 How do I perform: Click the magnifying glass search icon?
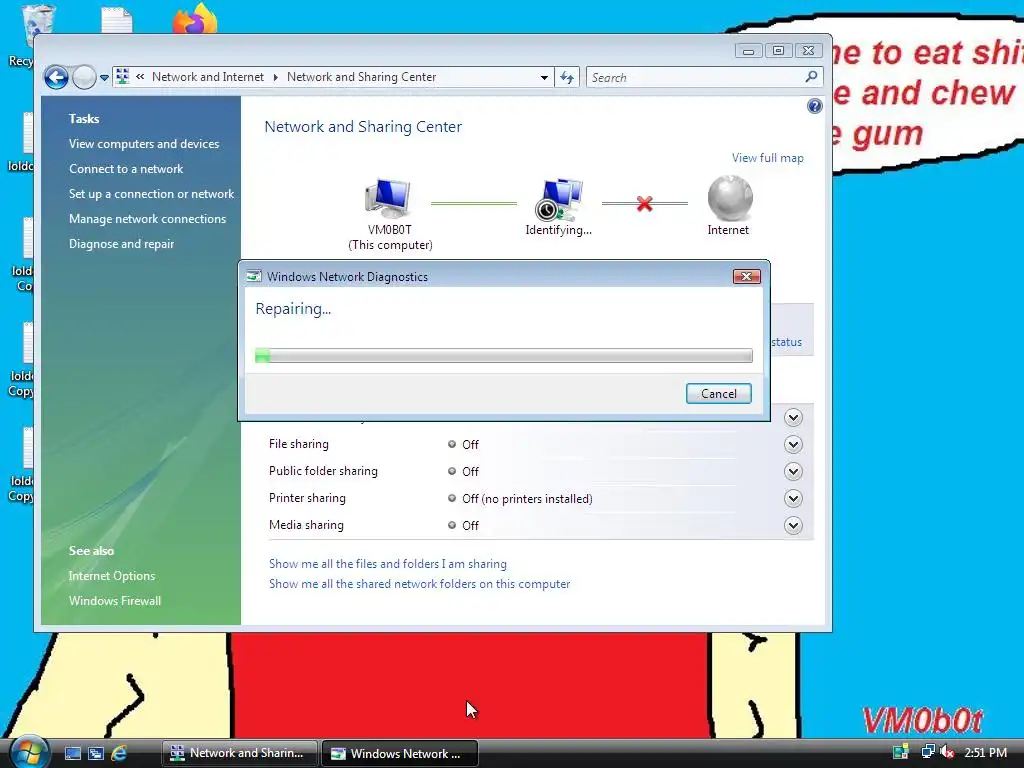pyautogui.click(x=811, y=77)
